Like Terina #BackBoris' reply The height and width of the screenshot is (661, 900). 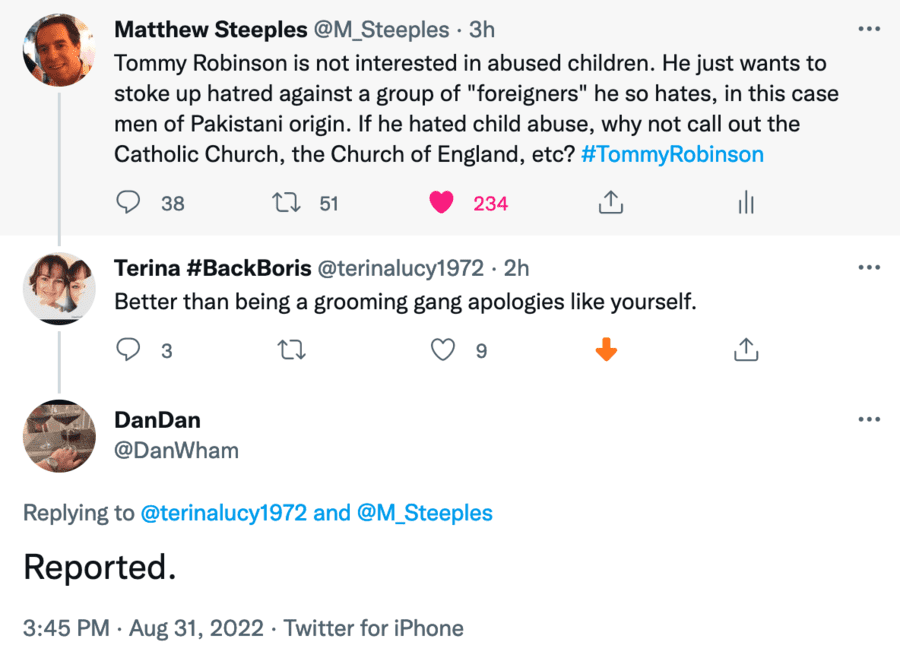click(442, 350)
